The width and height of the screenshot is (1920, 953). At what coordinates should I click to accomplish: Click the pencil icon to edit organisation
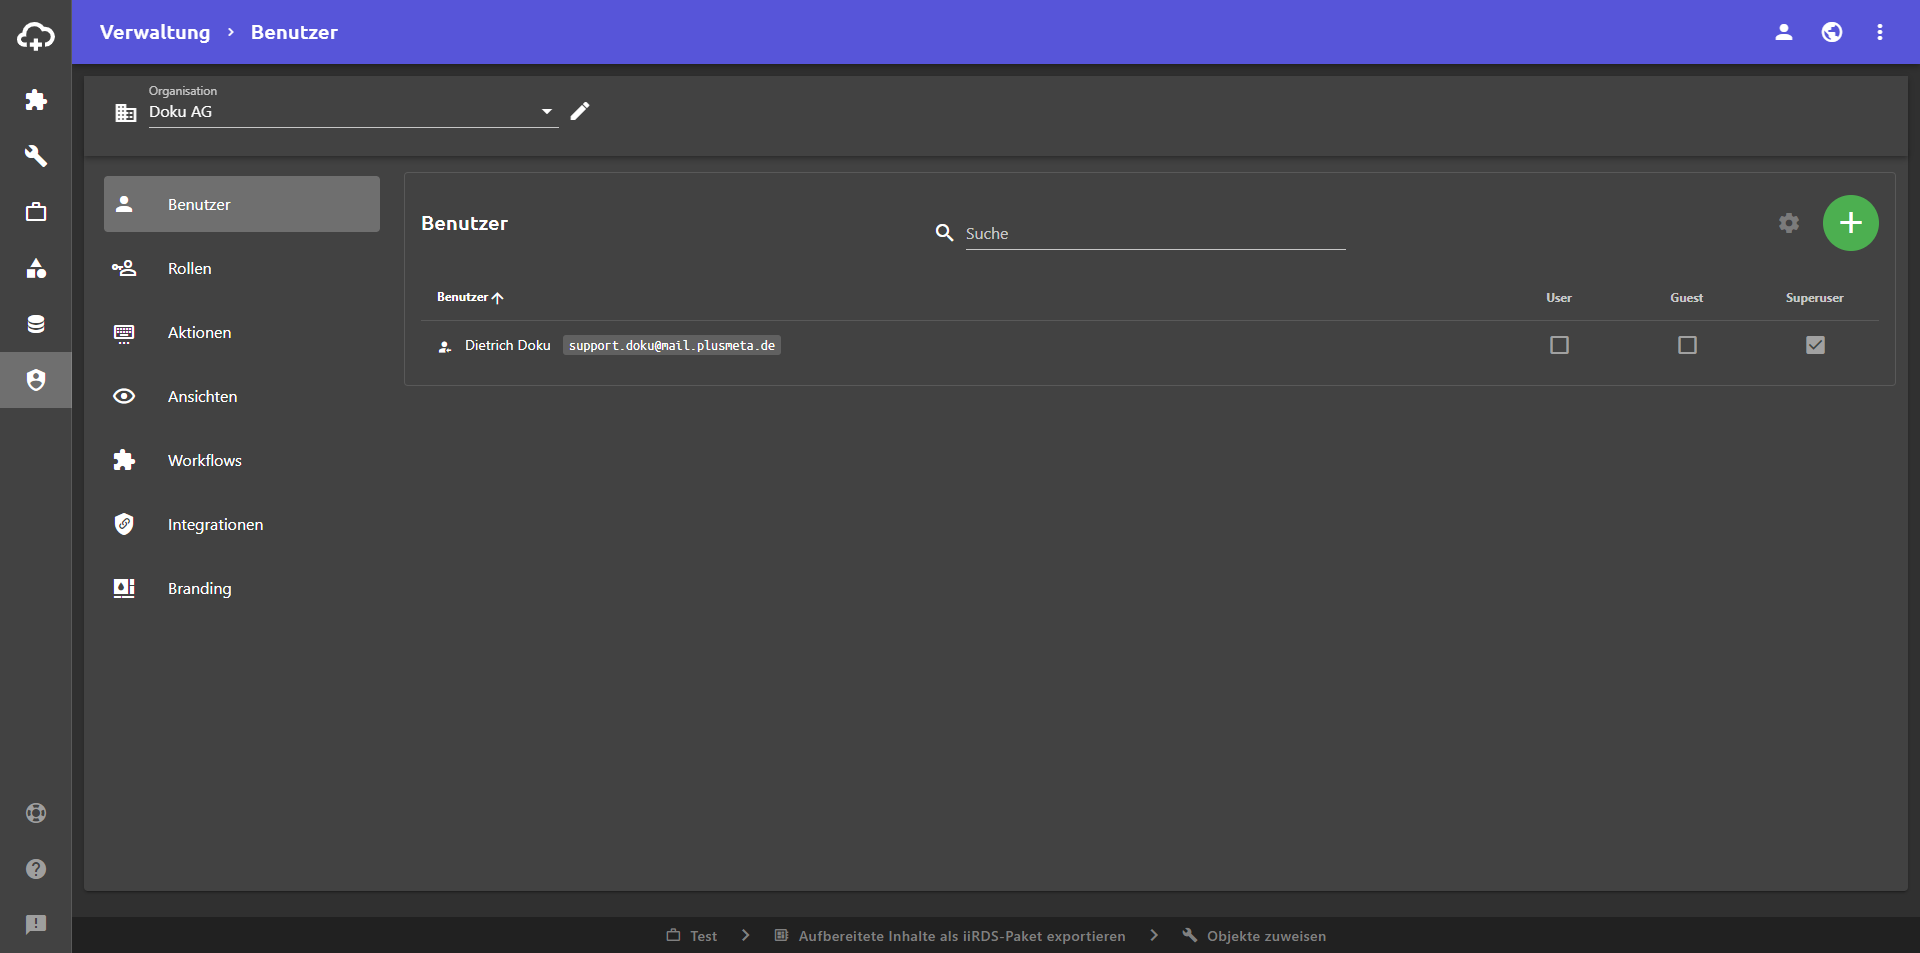580,111
